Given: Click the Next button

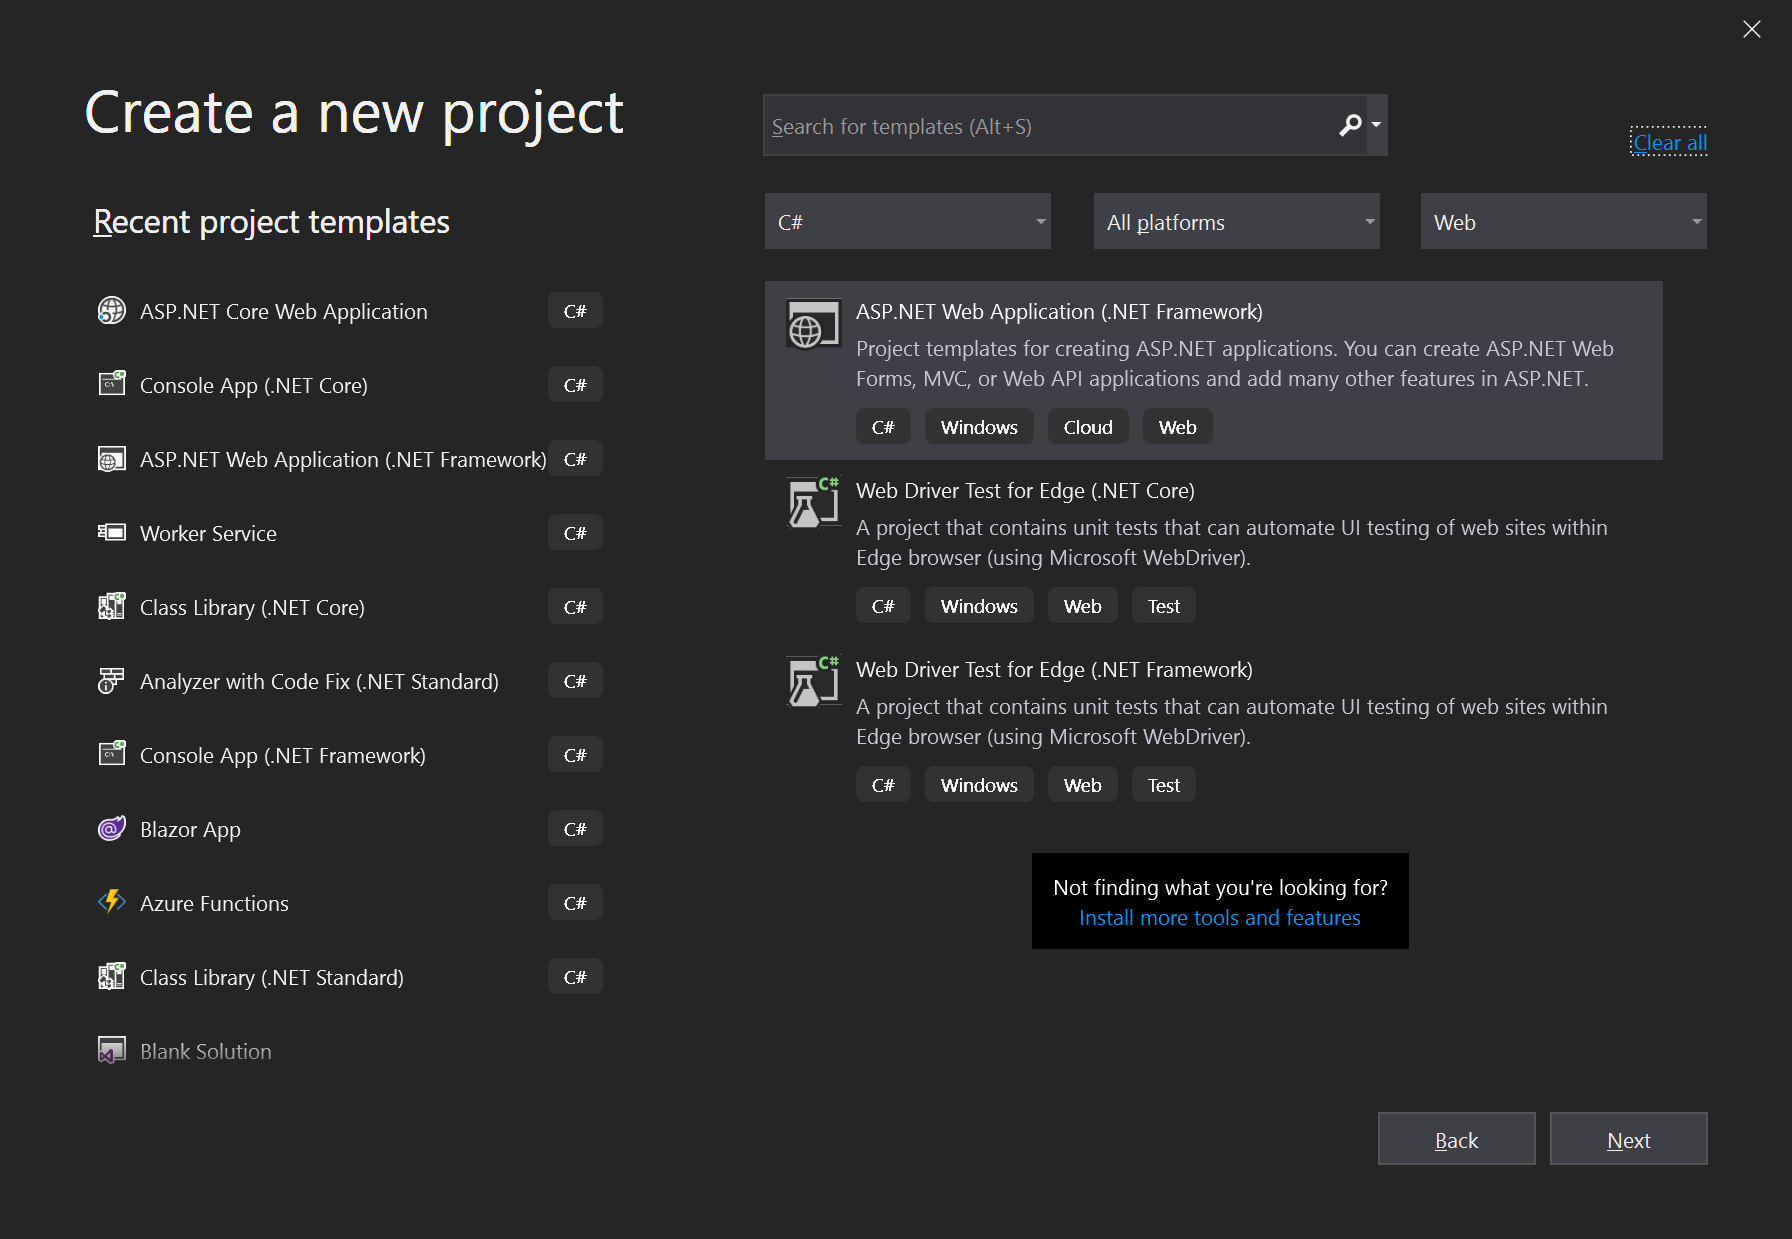Looking at the screenshot, I should tap(1628, 1139).
